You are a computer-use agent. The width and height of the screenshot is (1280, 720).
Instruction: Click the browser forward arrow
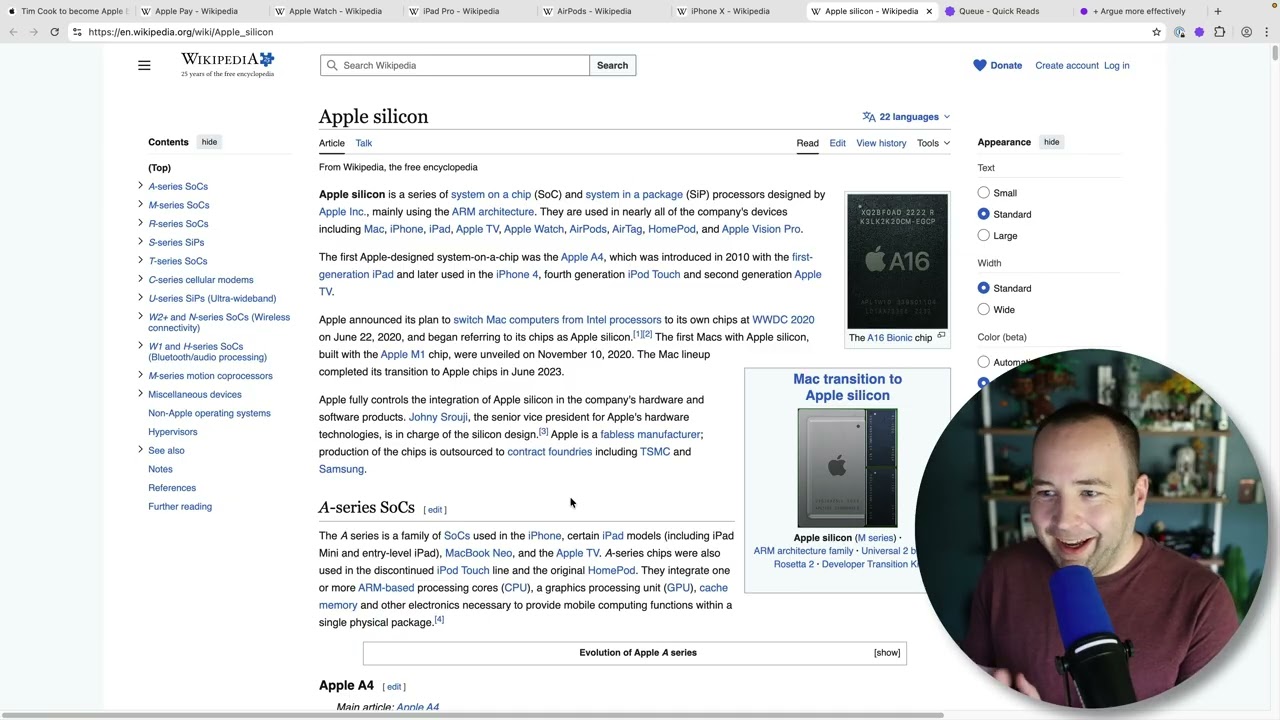(34, 32)
